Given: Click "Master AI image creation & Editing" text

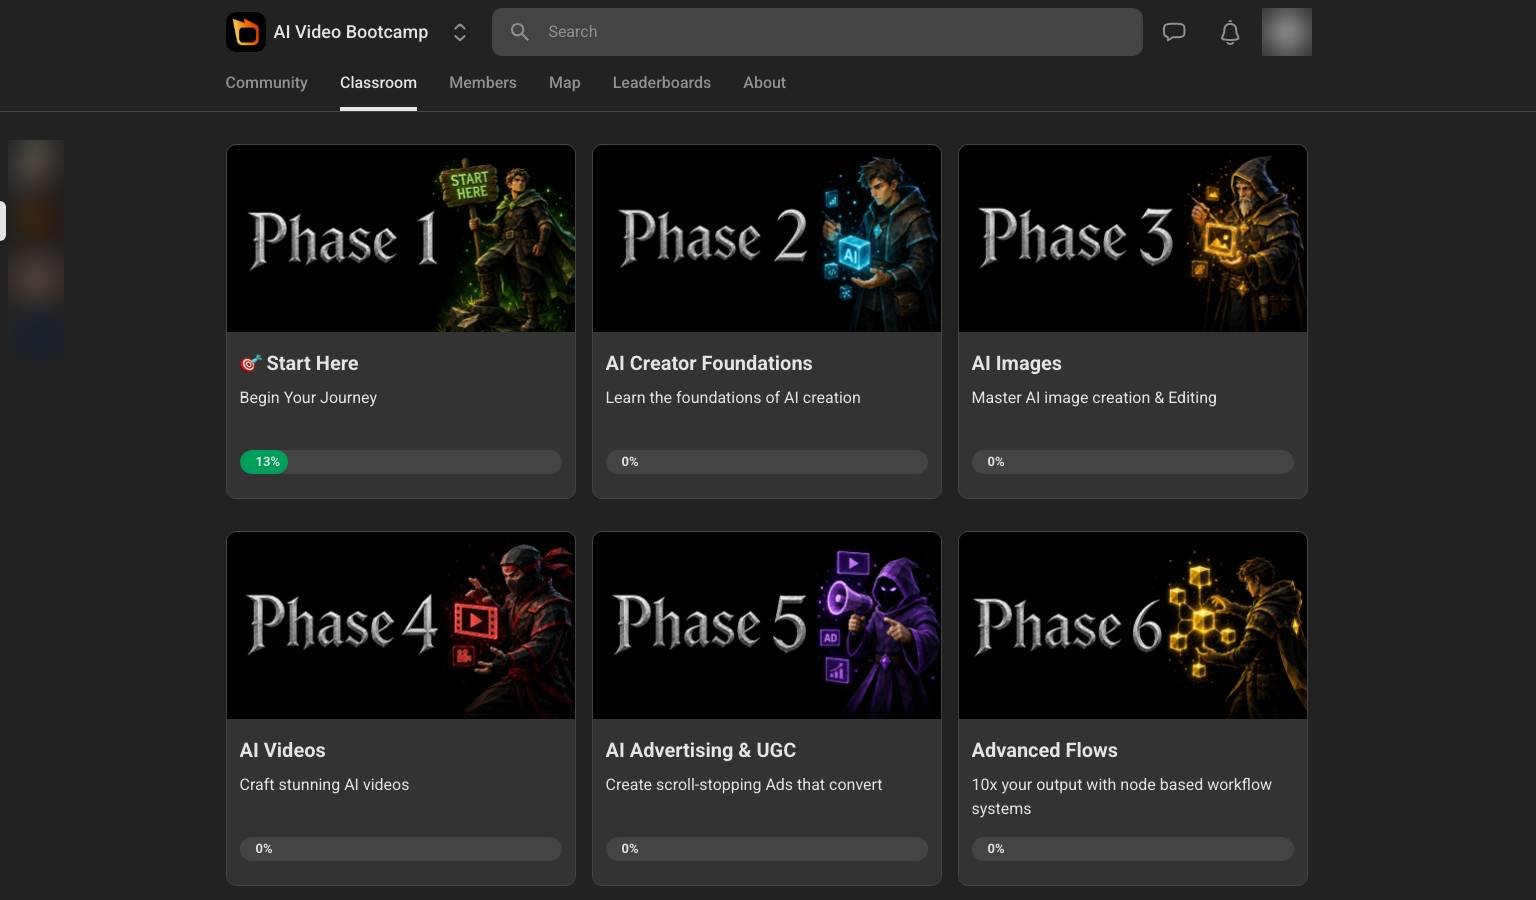Looking at the screenshot, I should 1094,398.
